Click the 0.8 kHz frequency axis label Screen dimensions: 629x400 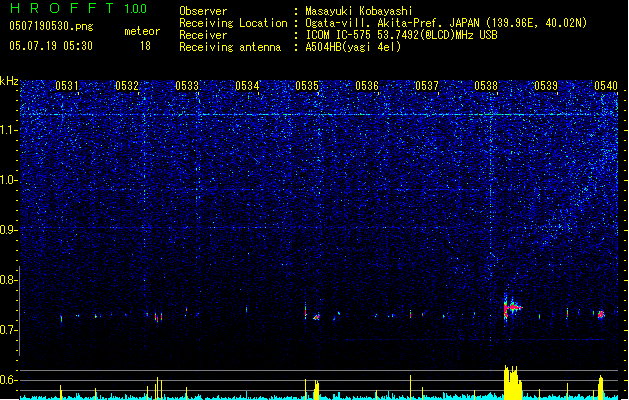tap(9, 280)
